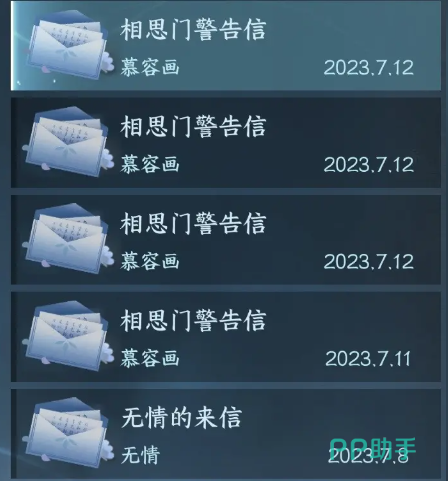The width and height of the screenshot is (448, 481).
Task: Click the envelope icon of the highlighted mail
Action: point(68,45)
